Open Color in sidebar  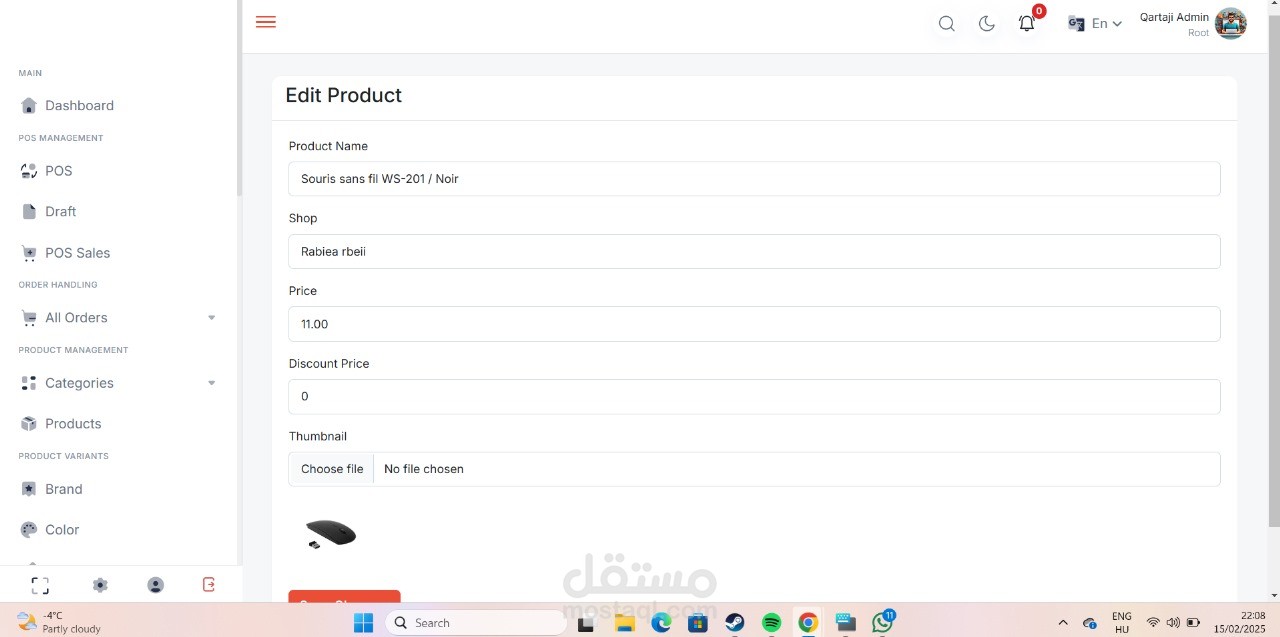pos(62,530)
